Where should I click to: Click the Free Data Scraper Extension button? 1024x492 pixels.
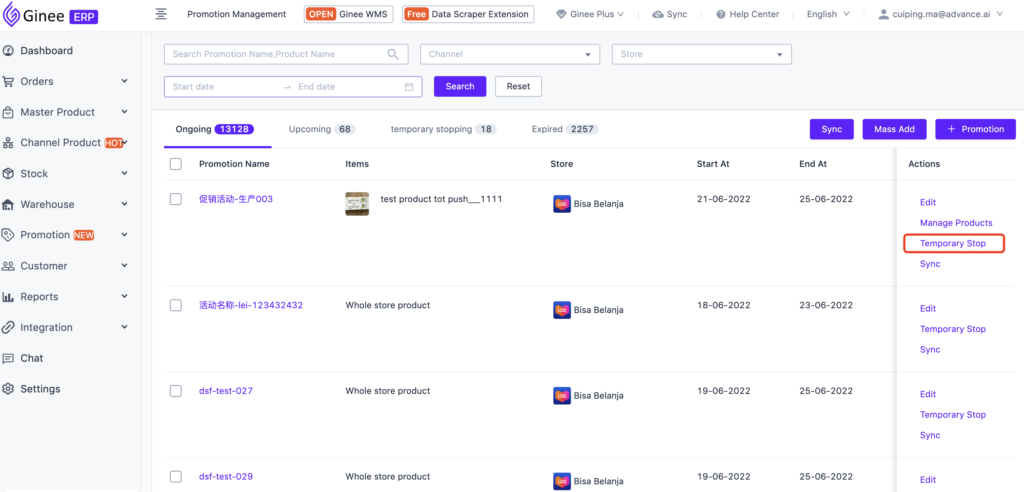click(468, 14)
